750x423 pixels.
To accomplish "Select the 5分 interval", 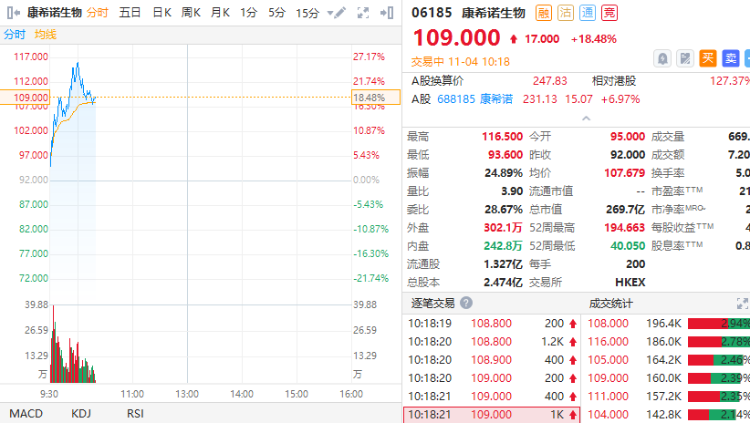I will point(276,12).
